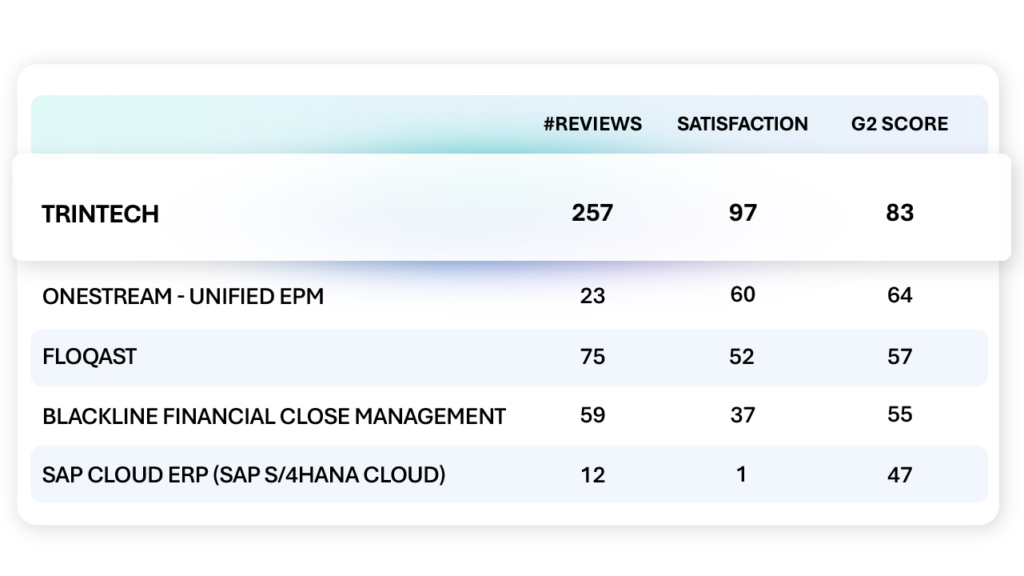The height and width of the screenshot is (576, 1024).
Task: Click the G2 SCORE column header
Action: 899,124
